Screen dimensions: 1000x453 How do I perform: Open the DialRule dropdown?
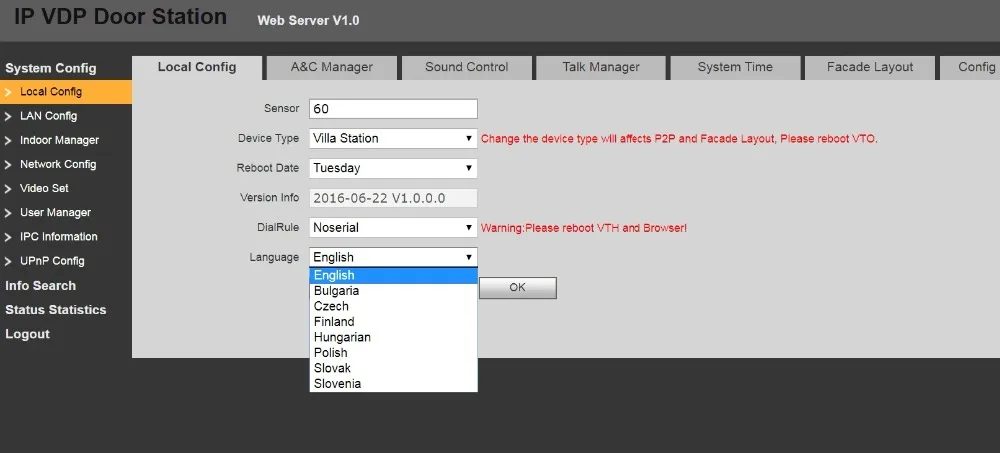393,228
